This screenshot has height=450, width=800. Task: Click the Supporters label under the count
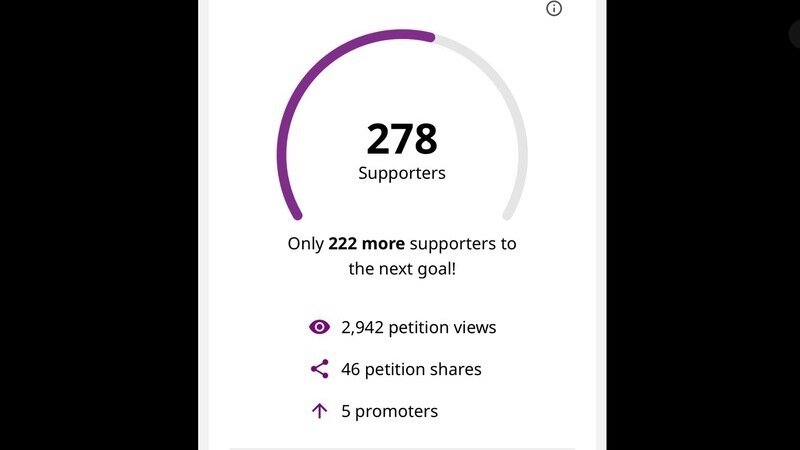point(402,173)
